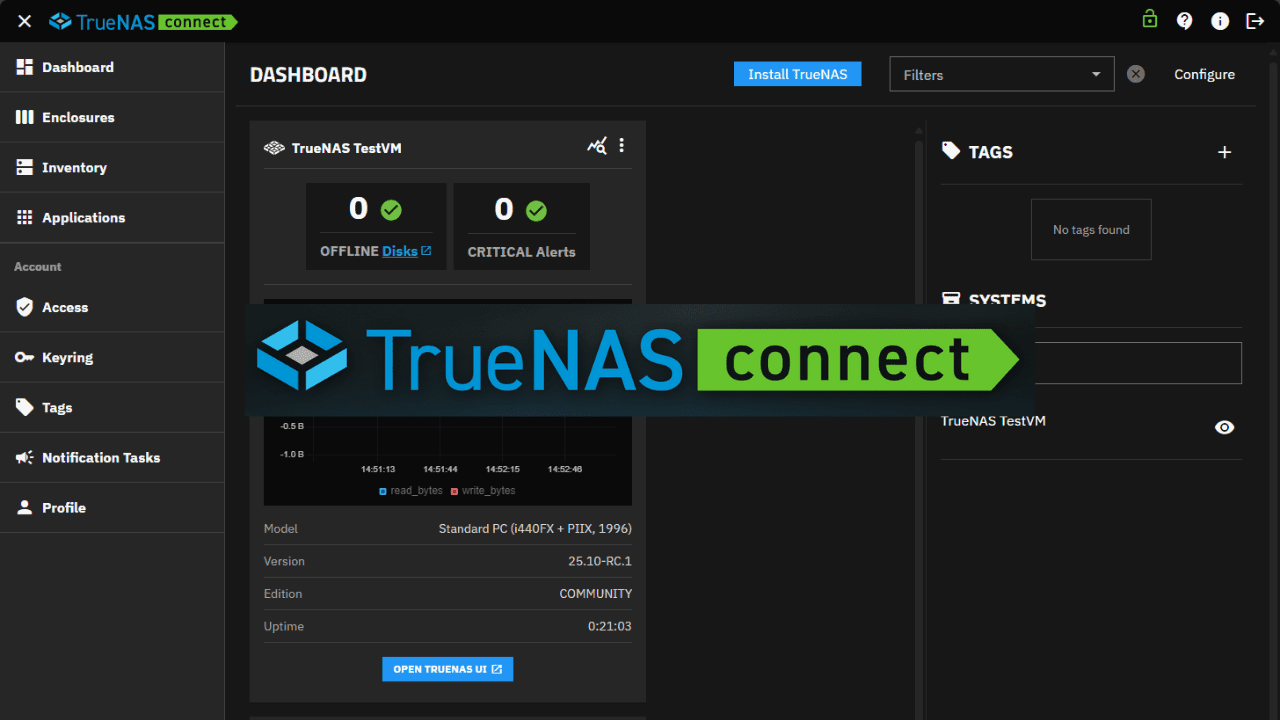Click the '14:51:13' chart time label

point(378,469)
